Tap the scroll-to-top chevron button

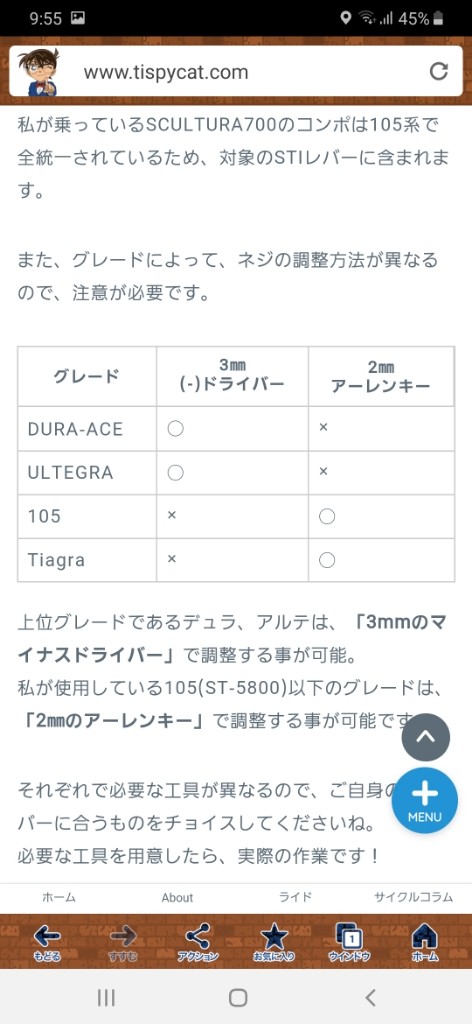point(426,738)
